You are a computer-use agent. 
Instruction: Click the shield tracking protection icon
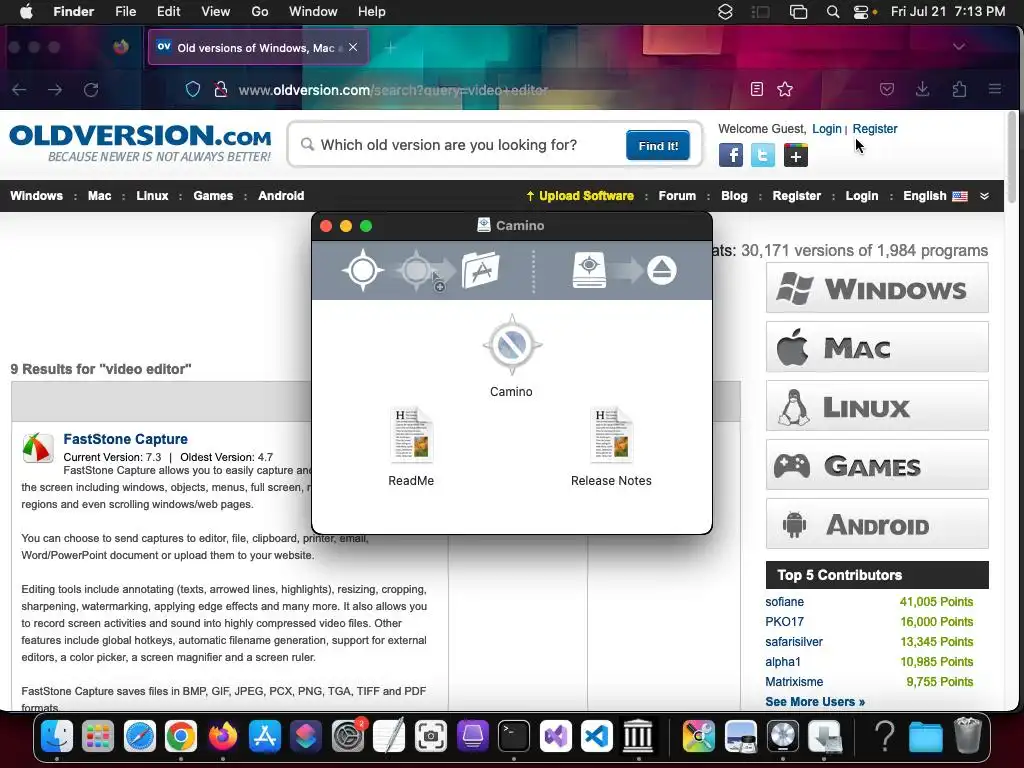(193, 89)
